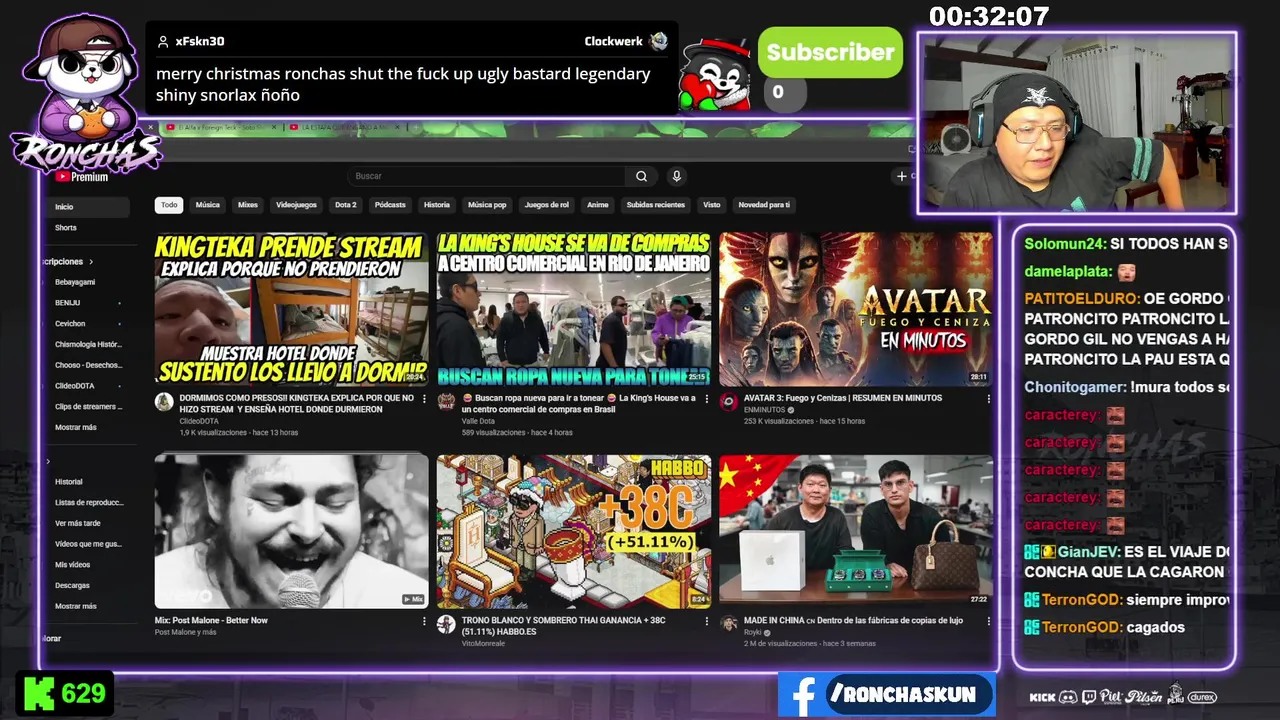Open the more-options menu for the La King's House video
The width and height of the screenshot is (1280, 720).
[706, 399]
